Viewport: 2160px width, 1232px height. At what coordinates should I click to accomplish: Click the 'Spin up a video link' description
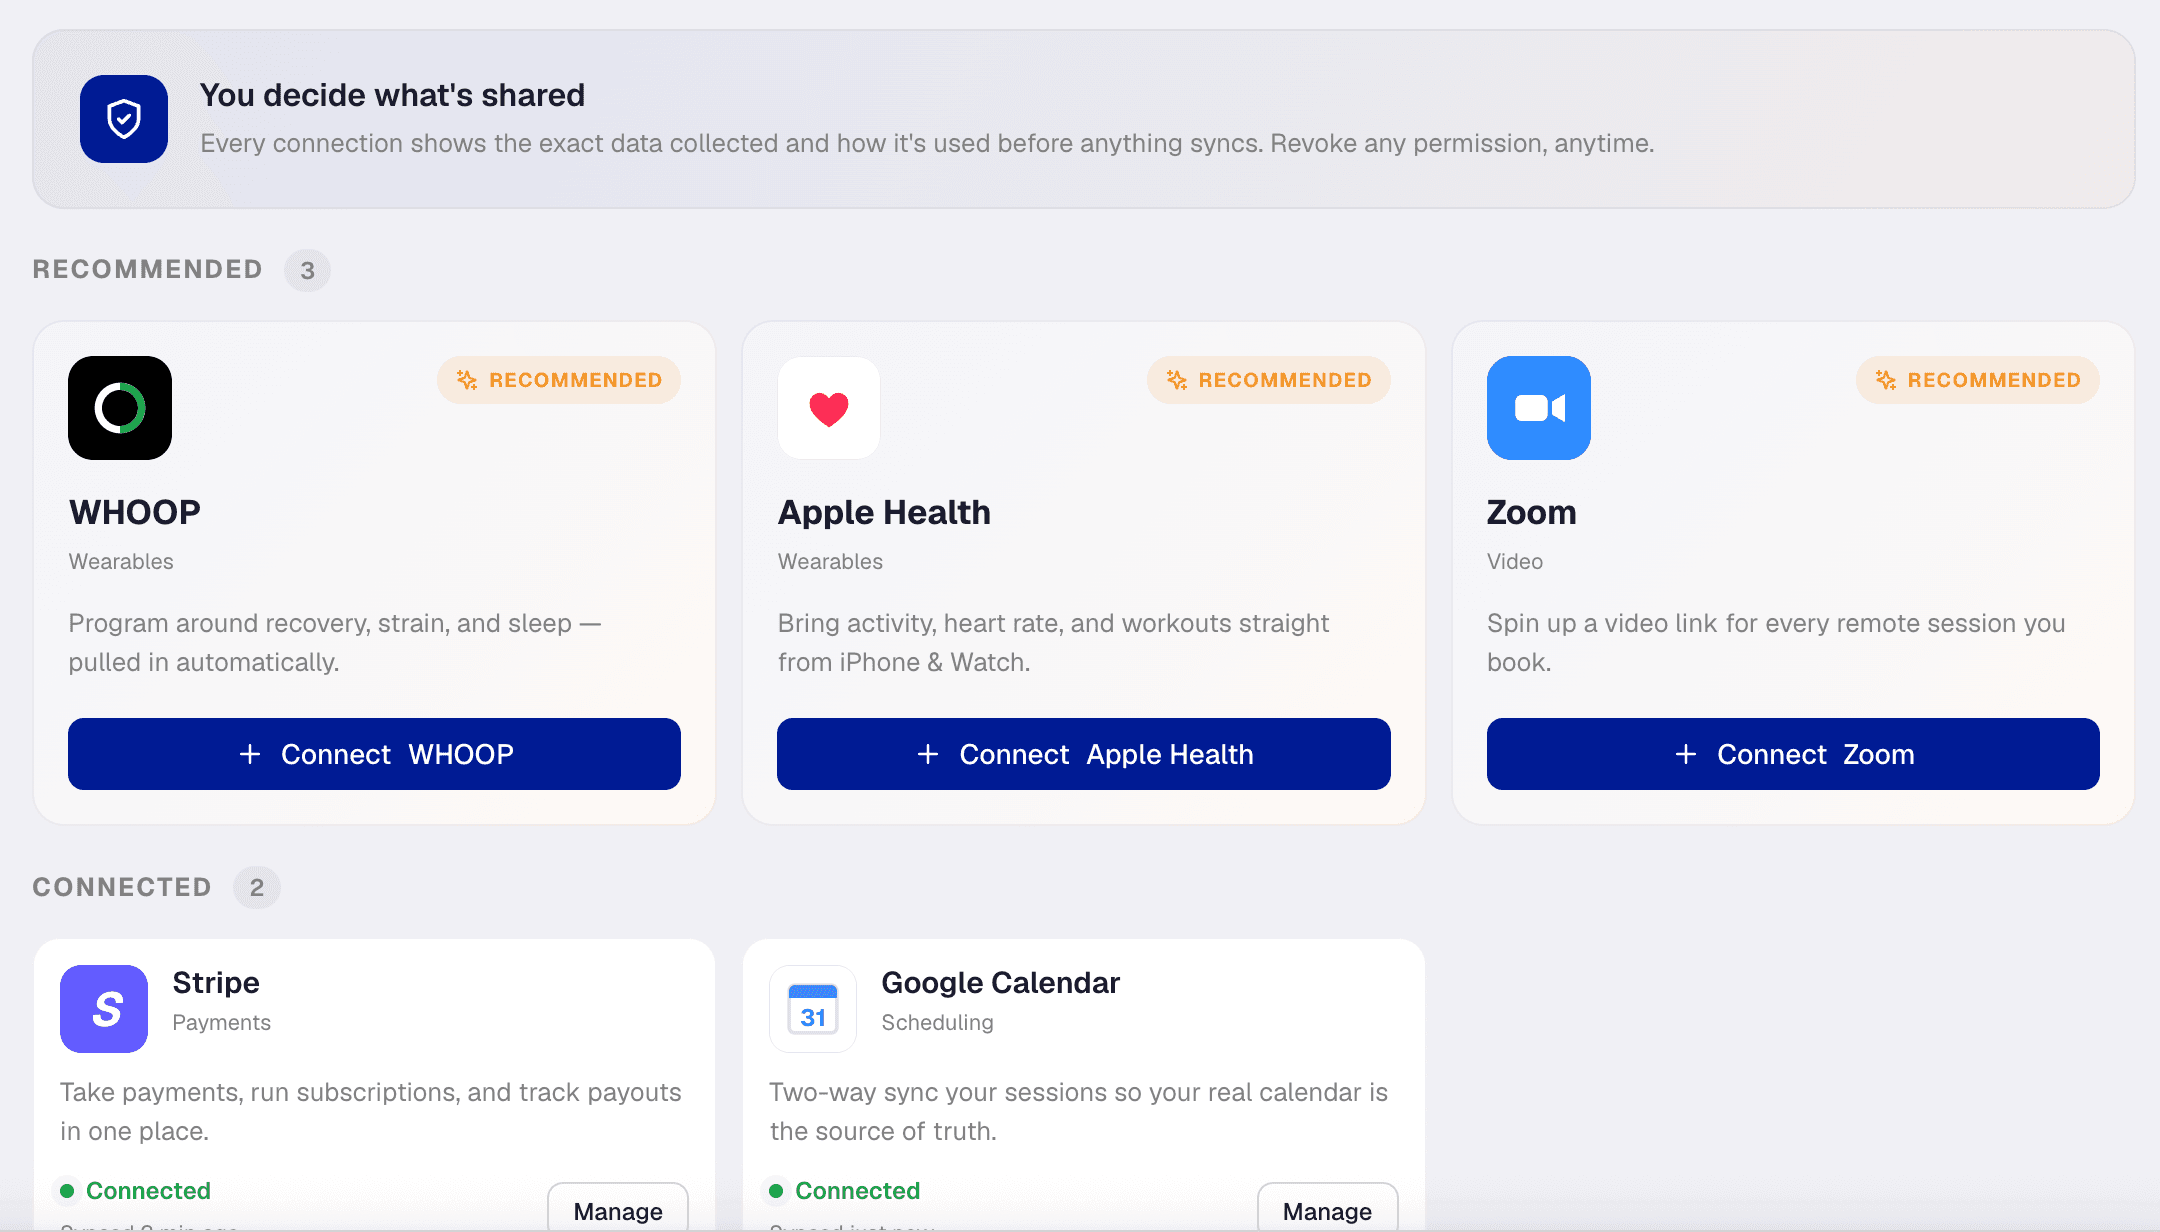click(1776, 643)
